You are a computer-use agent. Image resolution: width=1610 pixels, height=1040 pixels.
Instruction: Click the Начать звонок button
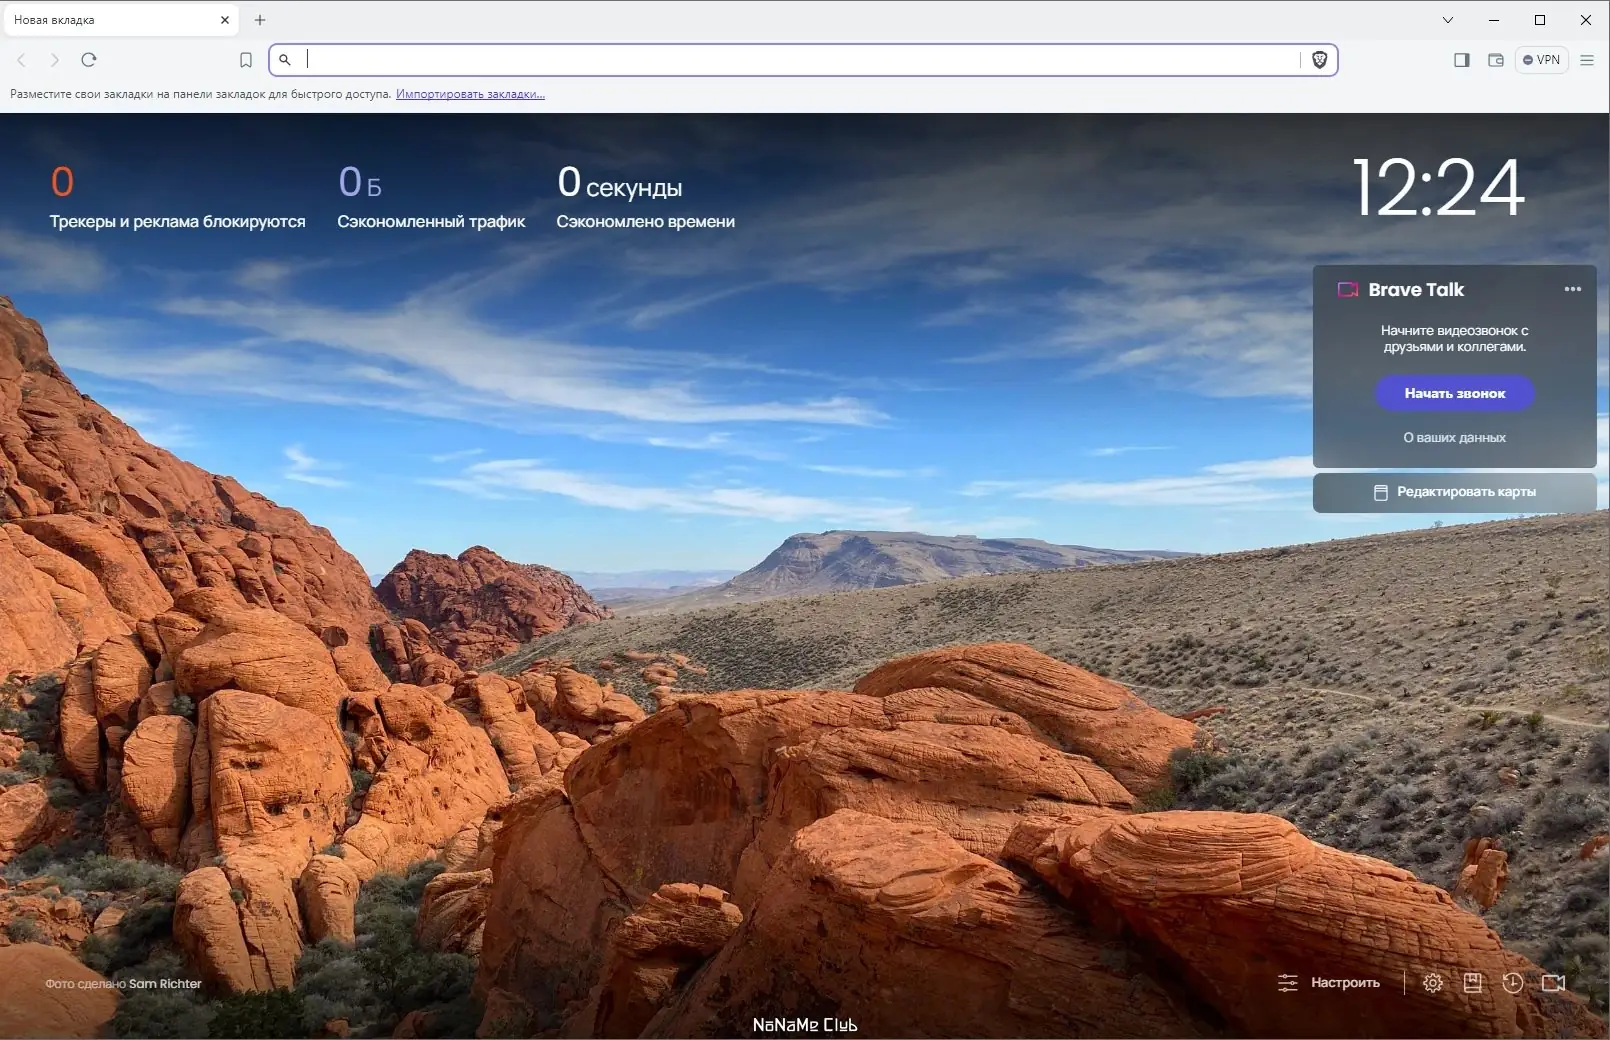[1455, 393]
